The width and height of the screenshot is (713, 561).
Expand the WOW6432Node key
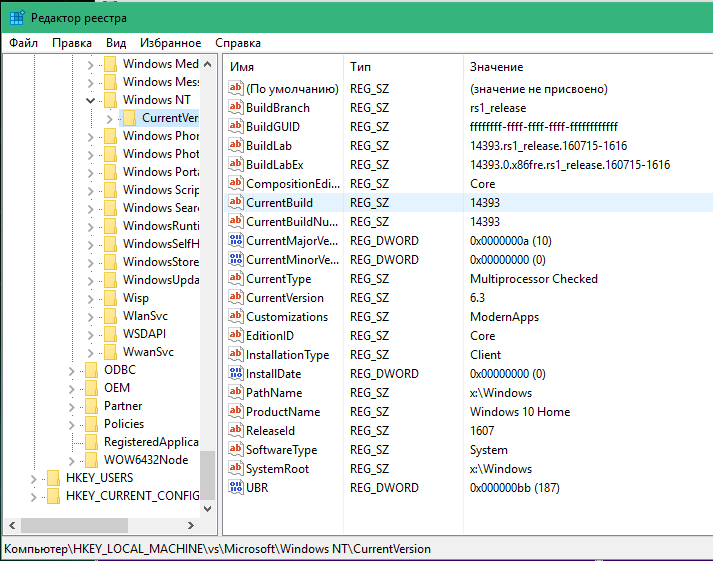pyautogui.click(x=71, y=461)
